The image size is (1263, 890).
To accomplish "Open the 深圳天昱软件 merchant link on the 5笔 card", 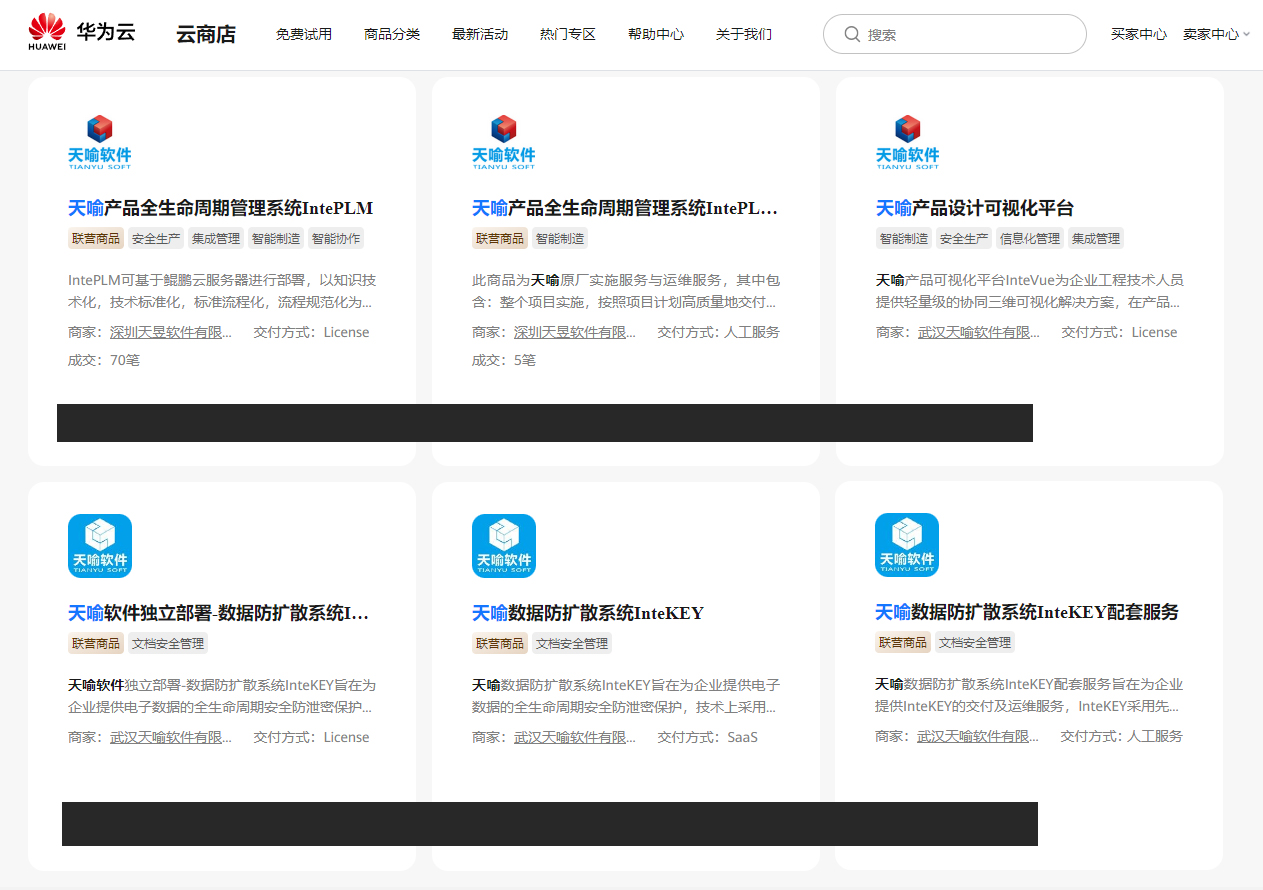I will click(x=575, y=332).
